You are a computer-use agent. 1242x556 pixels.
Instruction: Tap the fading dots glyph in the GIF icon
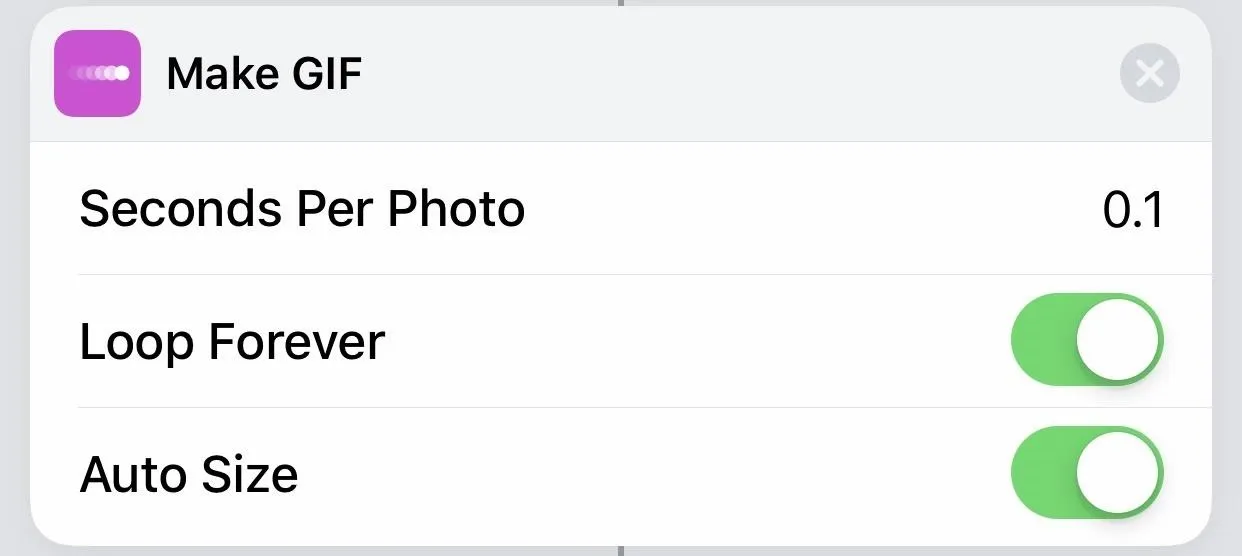pyautogui.click(x=98, y=73)
